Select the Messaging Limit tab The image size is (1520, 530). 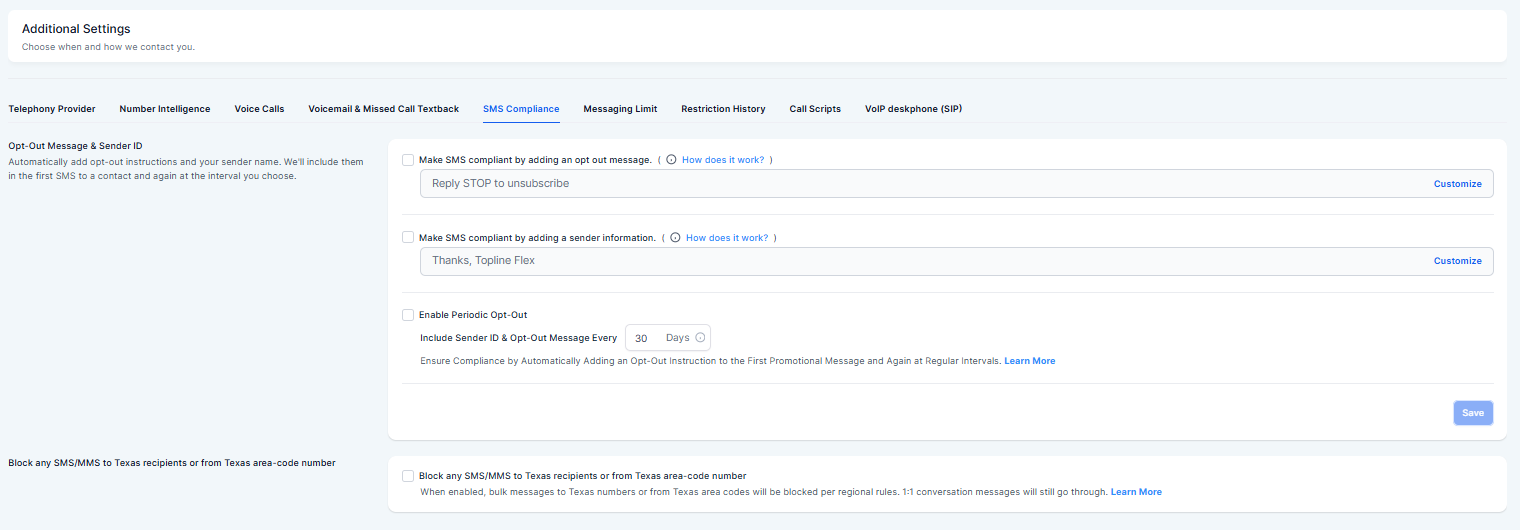pos(620,109)
